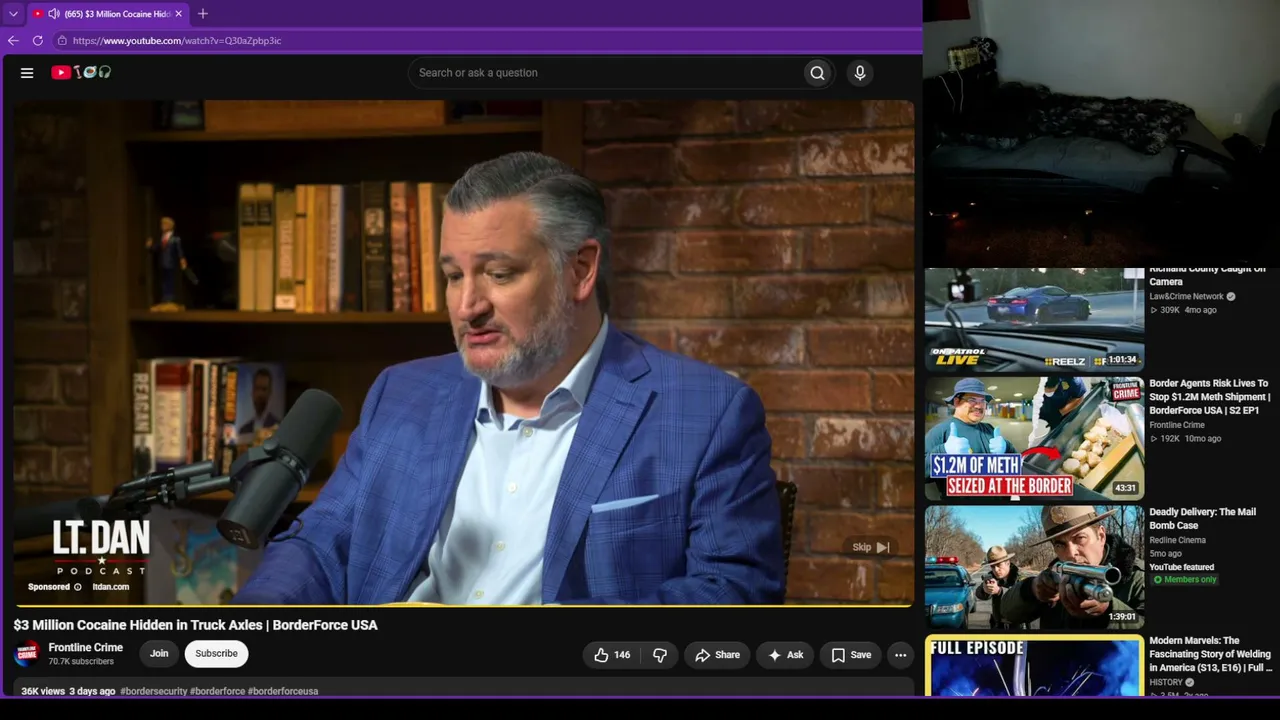Image resolution: width=1280 pixels, height=720 pixels.
Task: Click the magnifying glass search button
Action: [x=818, y=73]
